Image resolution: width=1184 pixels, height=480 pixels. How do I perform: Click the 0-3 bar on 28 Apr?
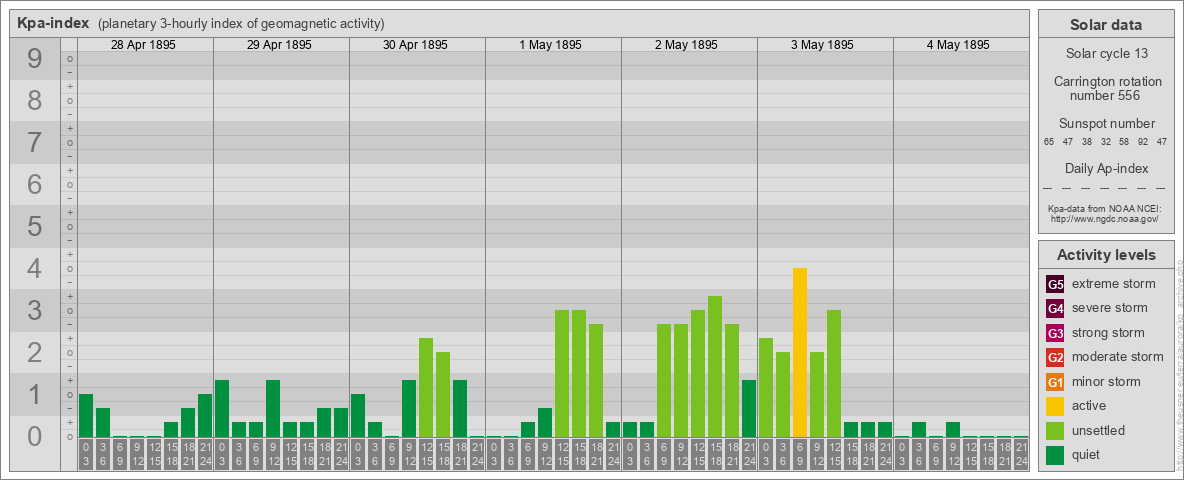(86, 415)
